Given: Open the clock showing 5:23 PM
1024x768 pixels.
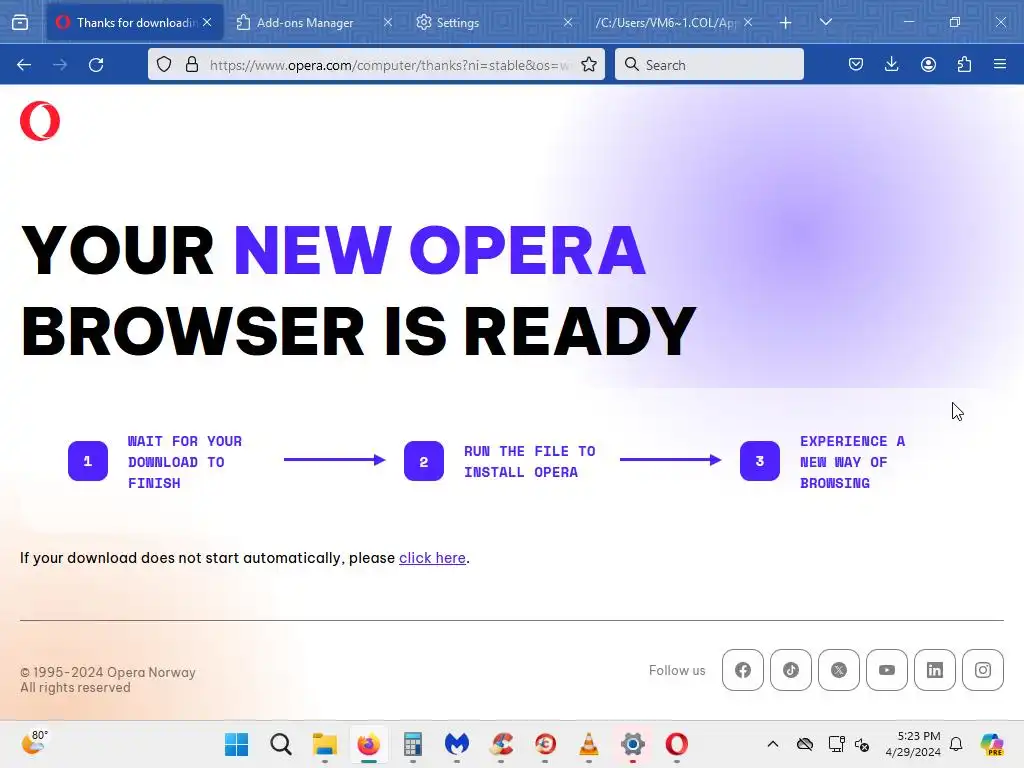Looking at the screenshot, I should (912, 744).
